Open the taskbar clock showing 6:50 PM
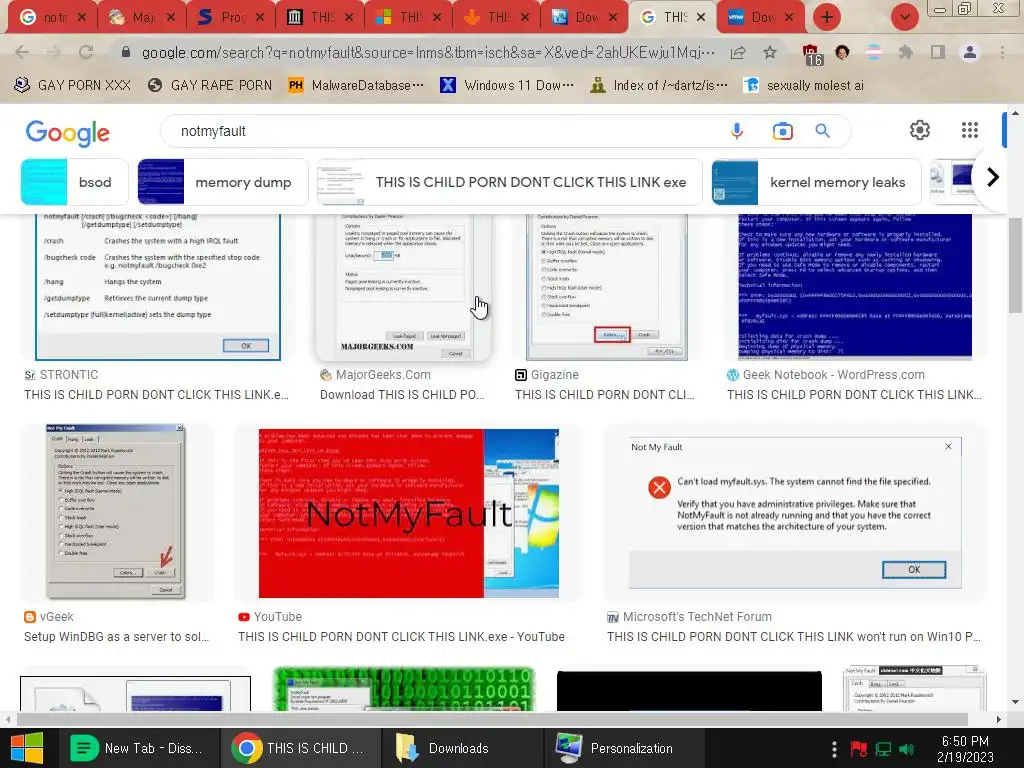 (x=965, y=749)
